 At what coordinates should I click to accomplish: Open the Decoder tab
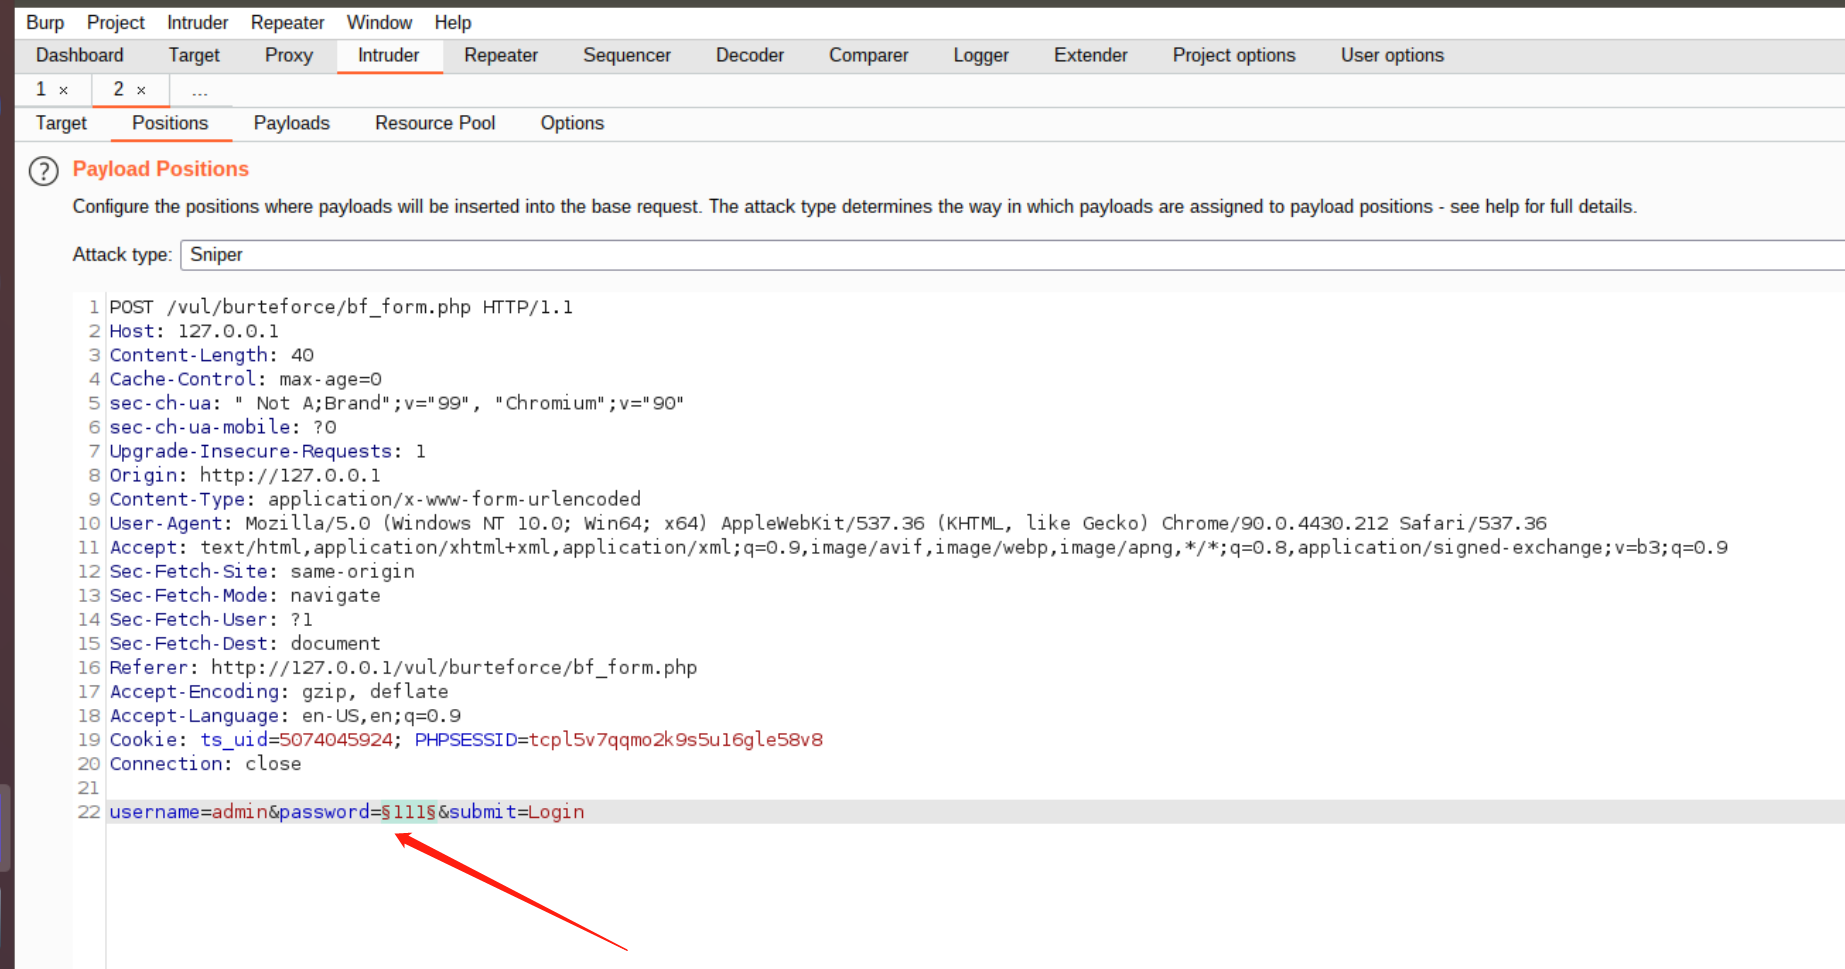point(750,55)
